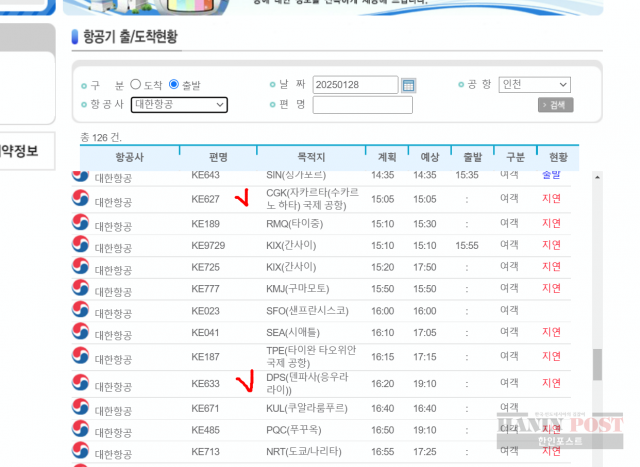This screenshot has height=467, width=640.
Task: Click the 지연 status for flight KE725
Action: (x=551, y=267)
